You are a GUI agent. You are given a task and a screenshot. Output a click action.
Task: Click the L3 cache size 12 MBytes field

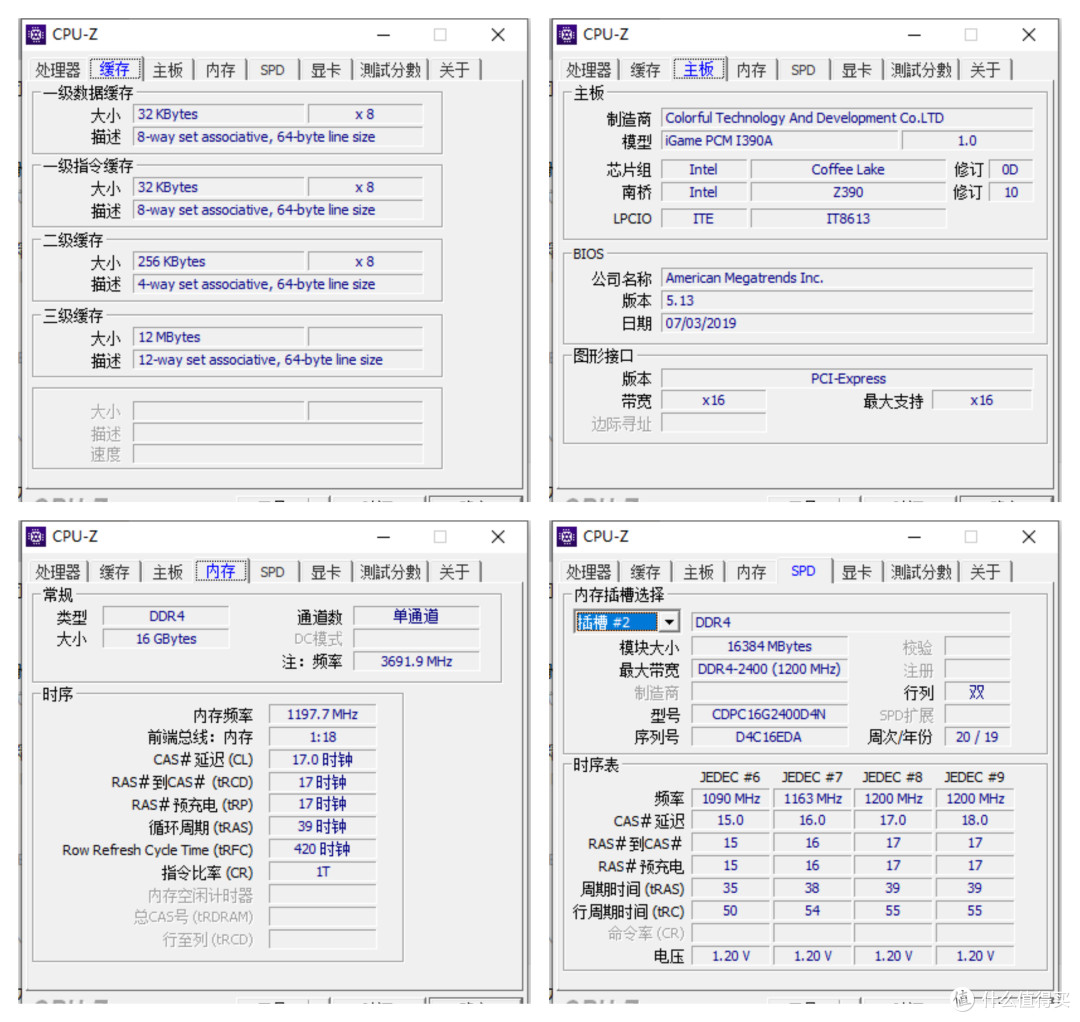tap(218, 337)
